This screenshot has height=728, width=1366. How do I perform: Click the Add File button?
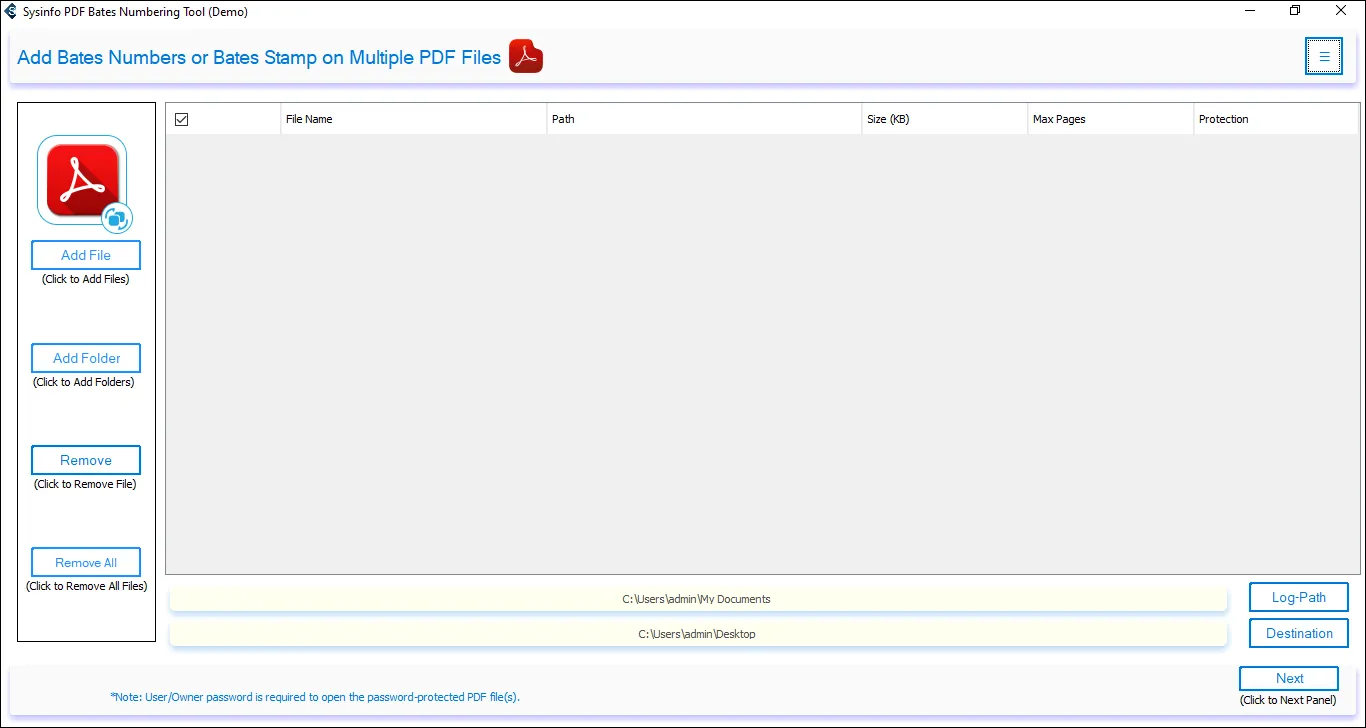[85, 255]
